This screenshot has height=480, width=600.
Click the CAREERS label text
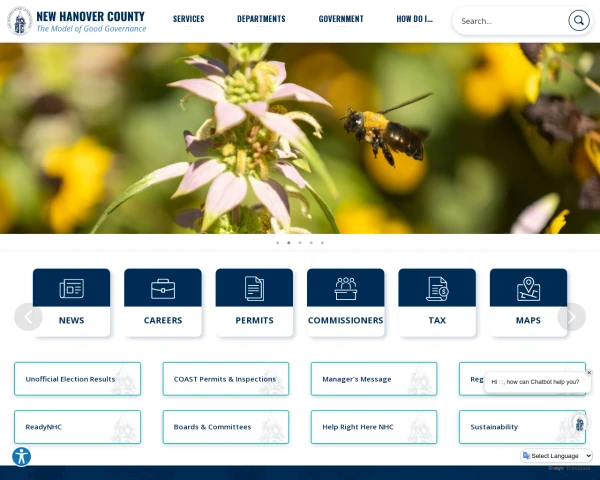click(x=163, y=320)
